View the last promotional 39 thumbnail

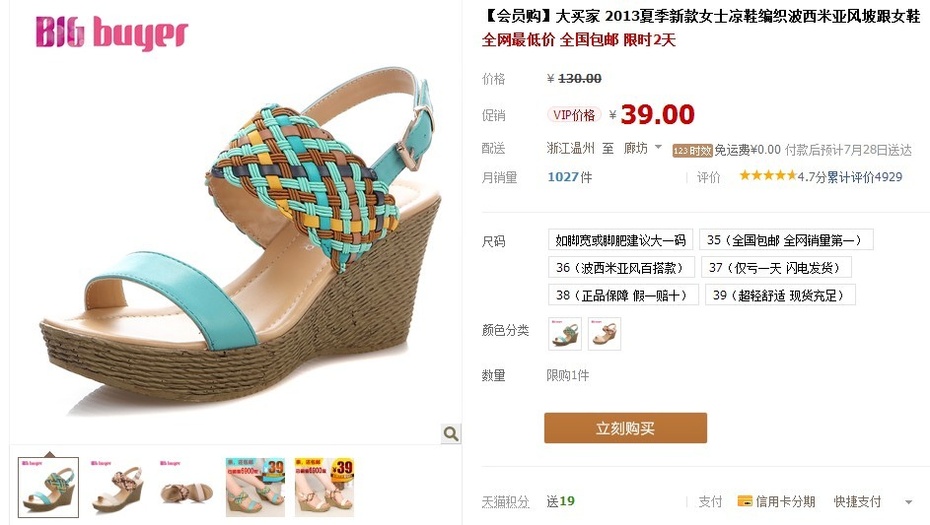coord(324,487)
